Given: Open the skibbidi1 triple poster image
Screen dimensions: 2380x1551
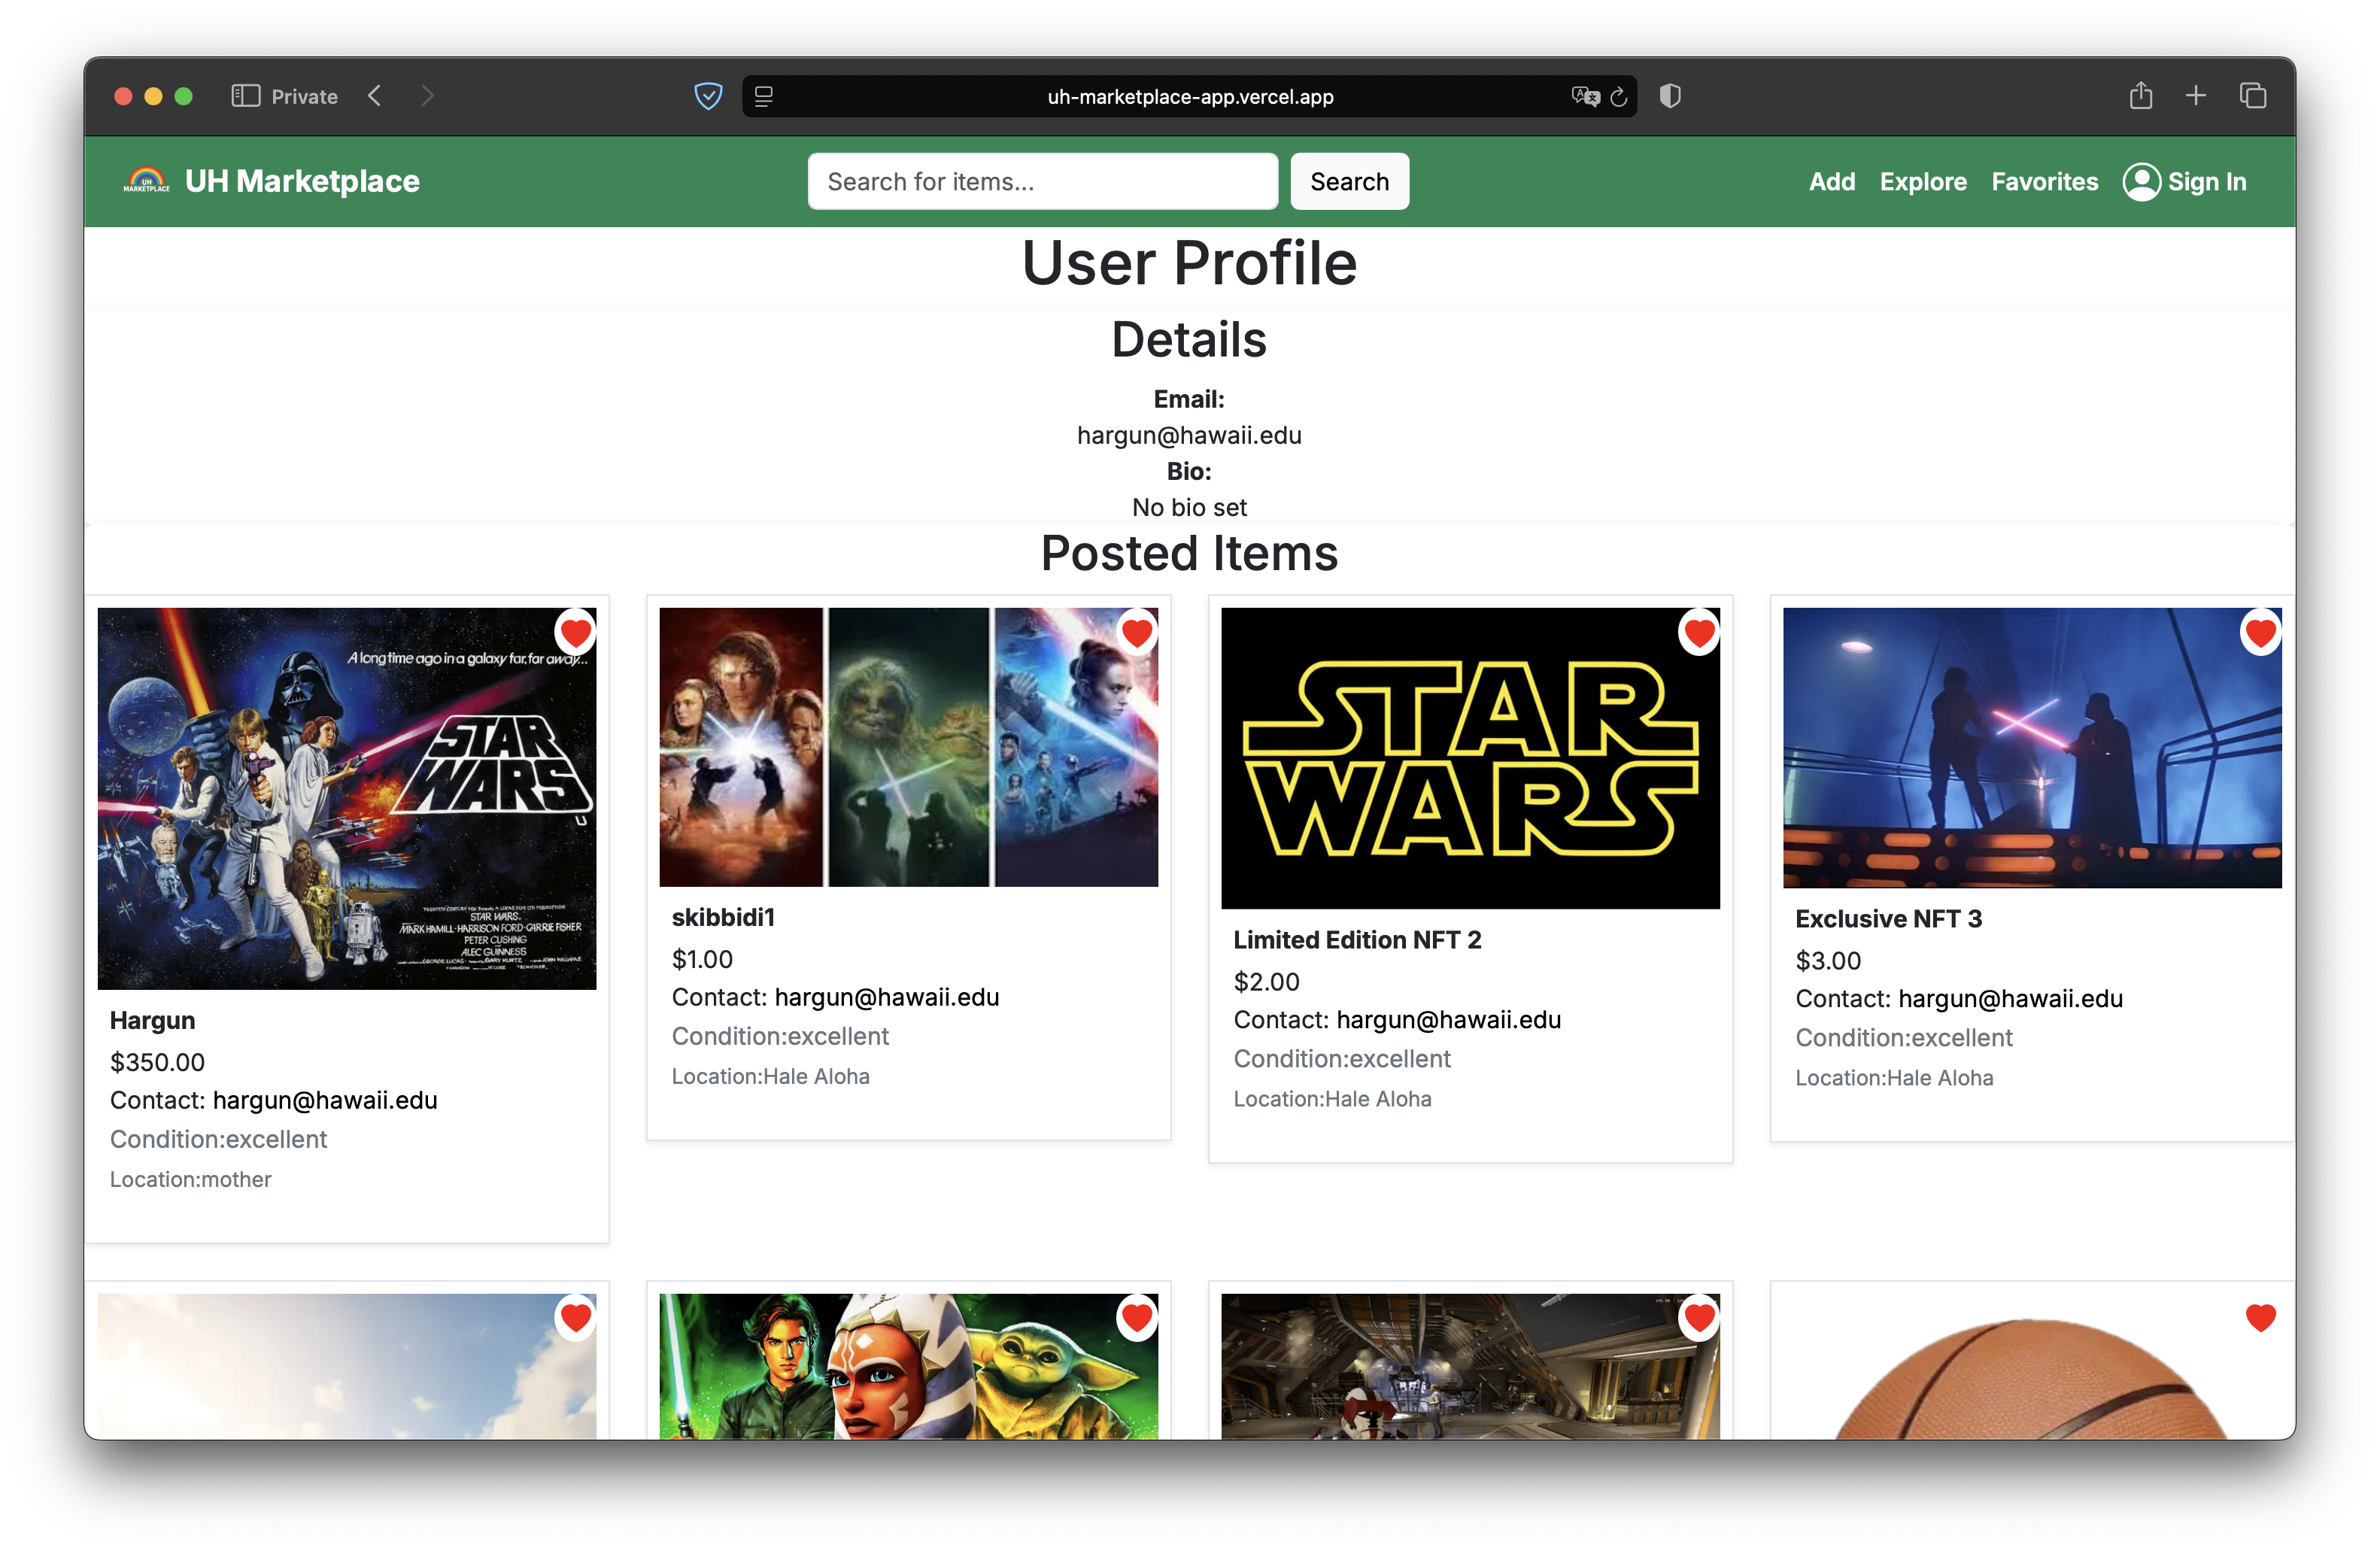Looking at the screenshot, I should [908, 747].
